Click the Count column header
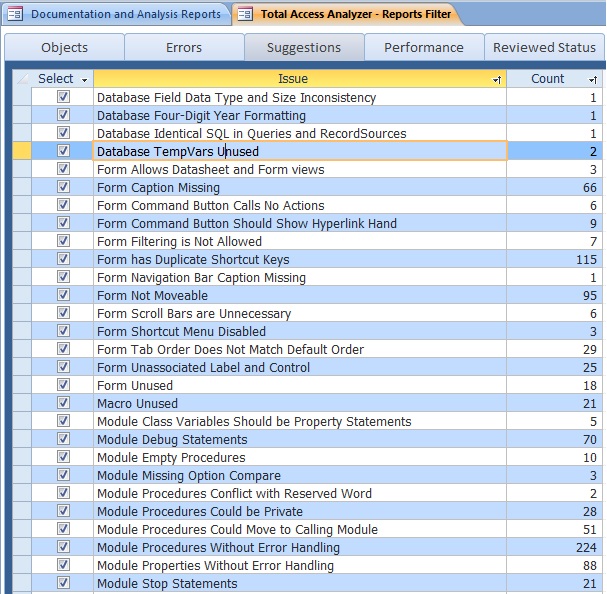This screenshot has height=594, width=607. pyautogui.click(x=555, y=79)
